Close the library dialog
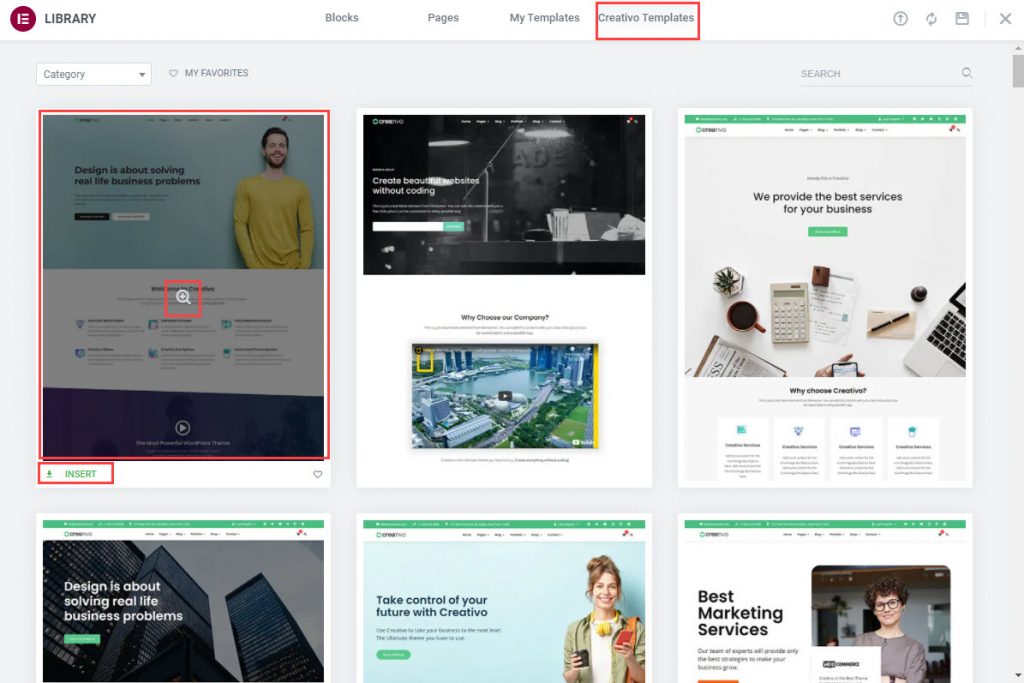This screenshot has width=1024, height=683. (1006, 18)
